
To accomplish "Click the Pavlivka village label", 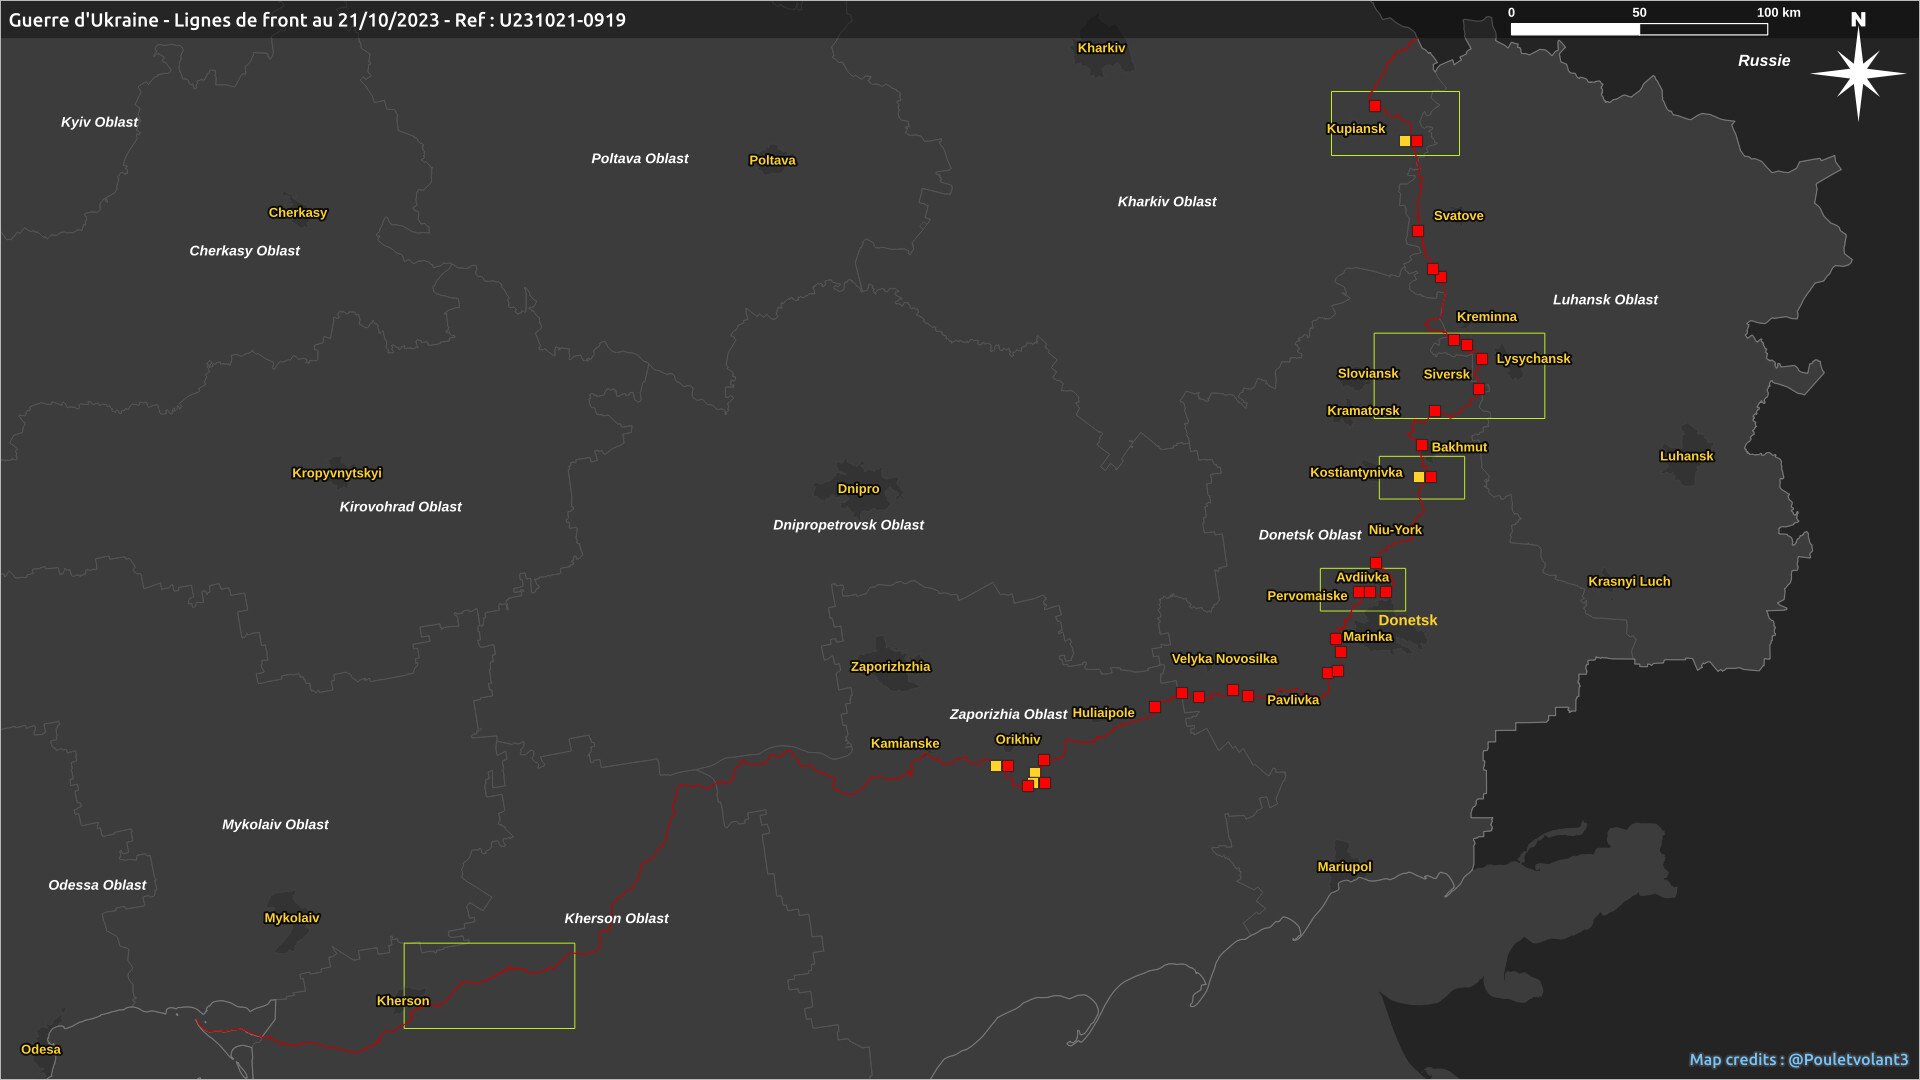I will (x=1292, y=700).
